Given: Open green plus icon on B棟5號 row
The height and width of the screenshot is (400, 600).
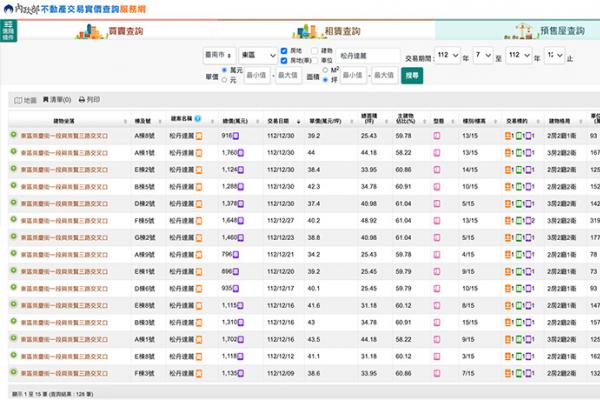Looking at the screenshot, I should coord(13,186).
